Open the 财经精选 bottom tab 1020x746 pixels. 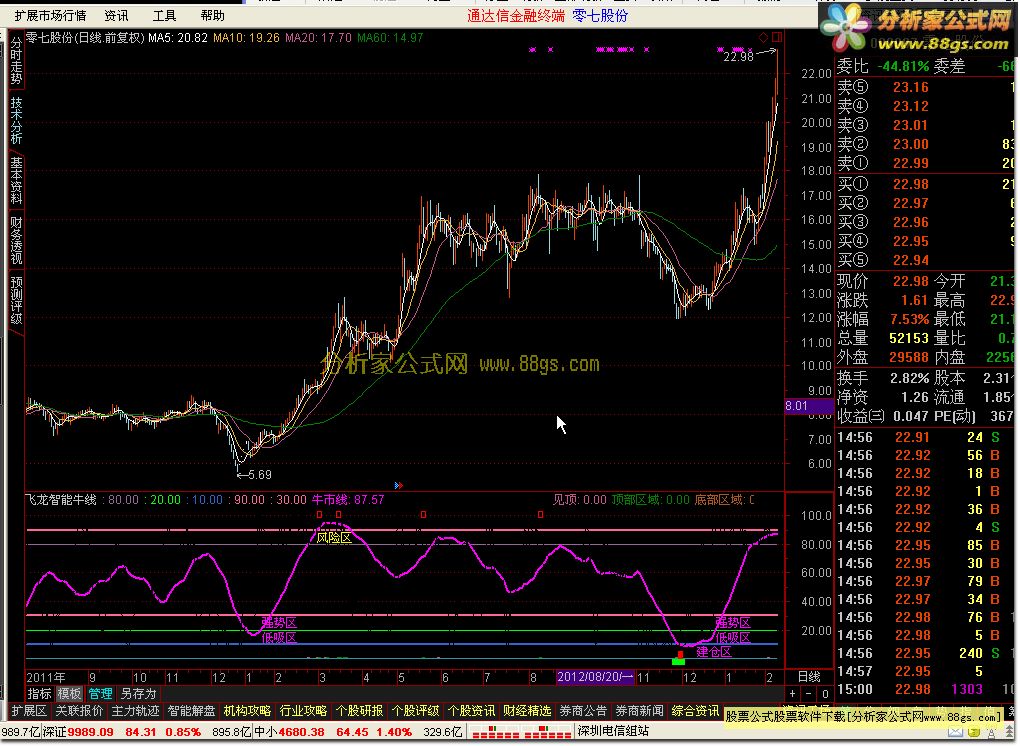(x=527, y=711)
